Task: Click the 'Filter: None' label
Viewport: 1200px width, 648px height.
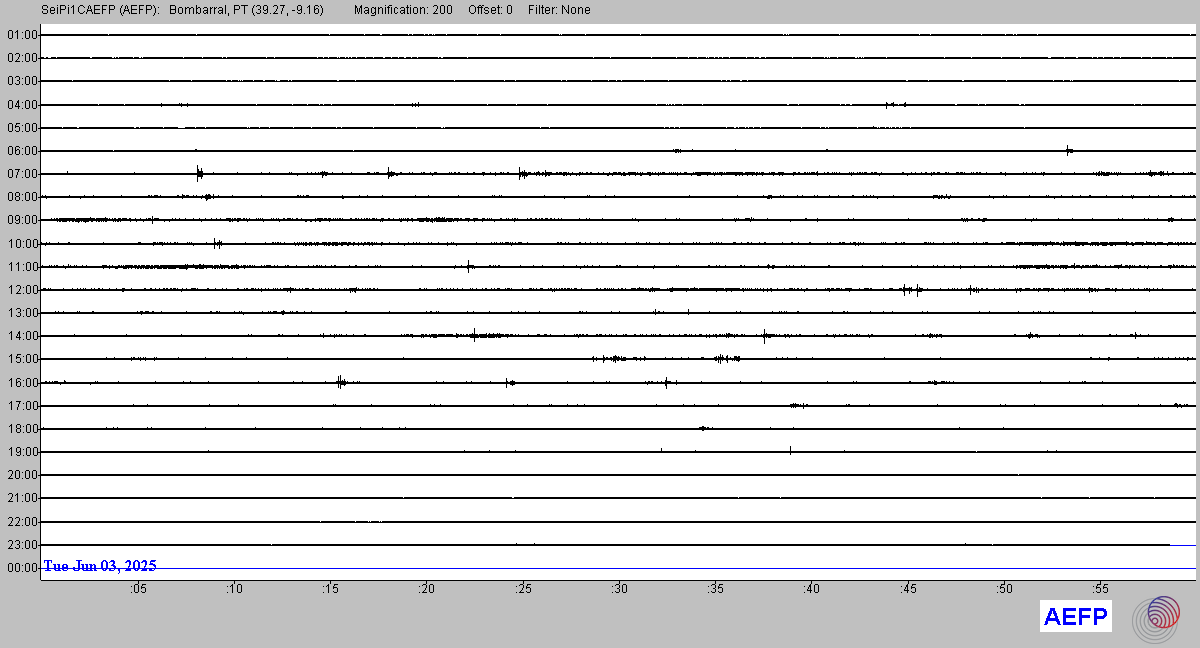Action: (x=559, y=10)
